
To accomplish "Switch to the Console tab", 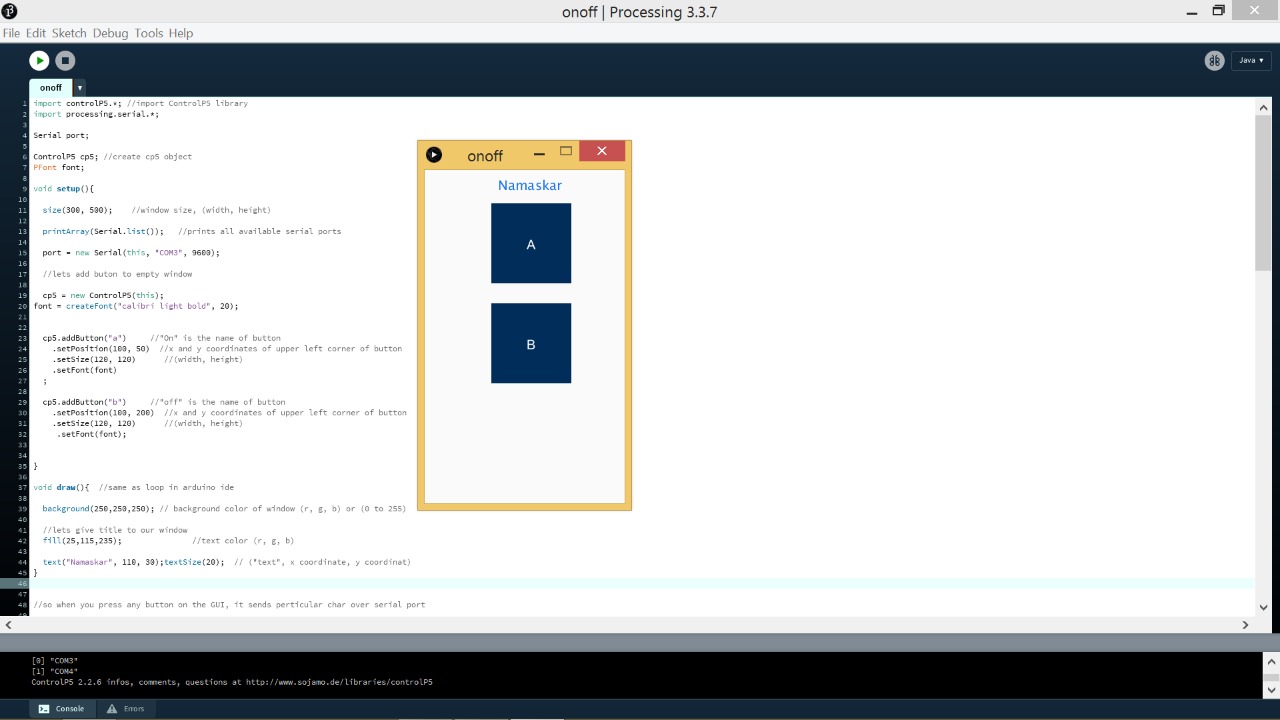I will point(62,708).
